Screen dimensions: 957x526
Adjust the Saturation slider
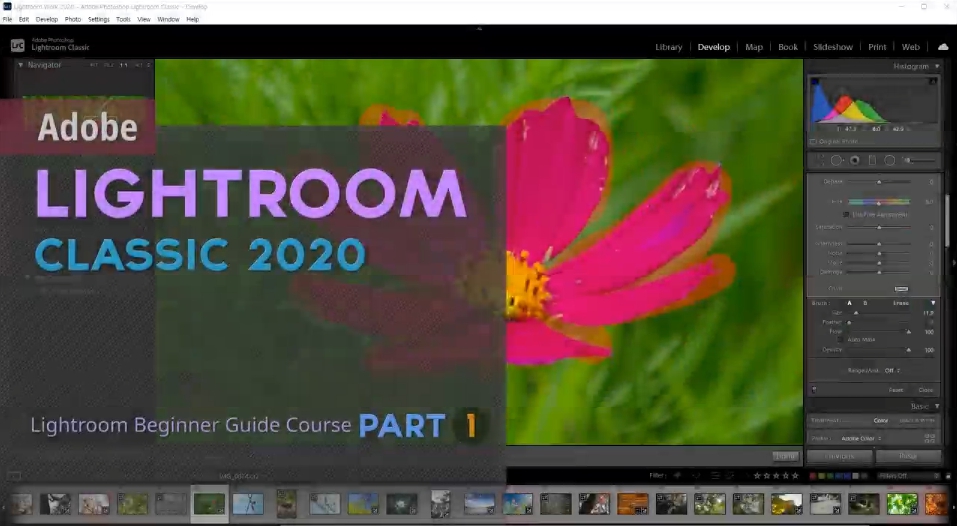879,227
